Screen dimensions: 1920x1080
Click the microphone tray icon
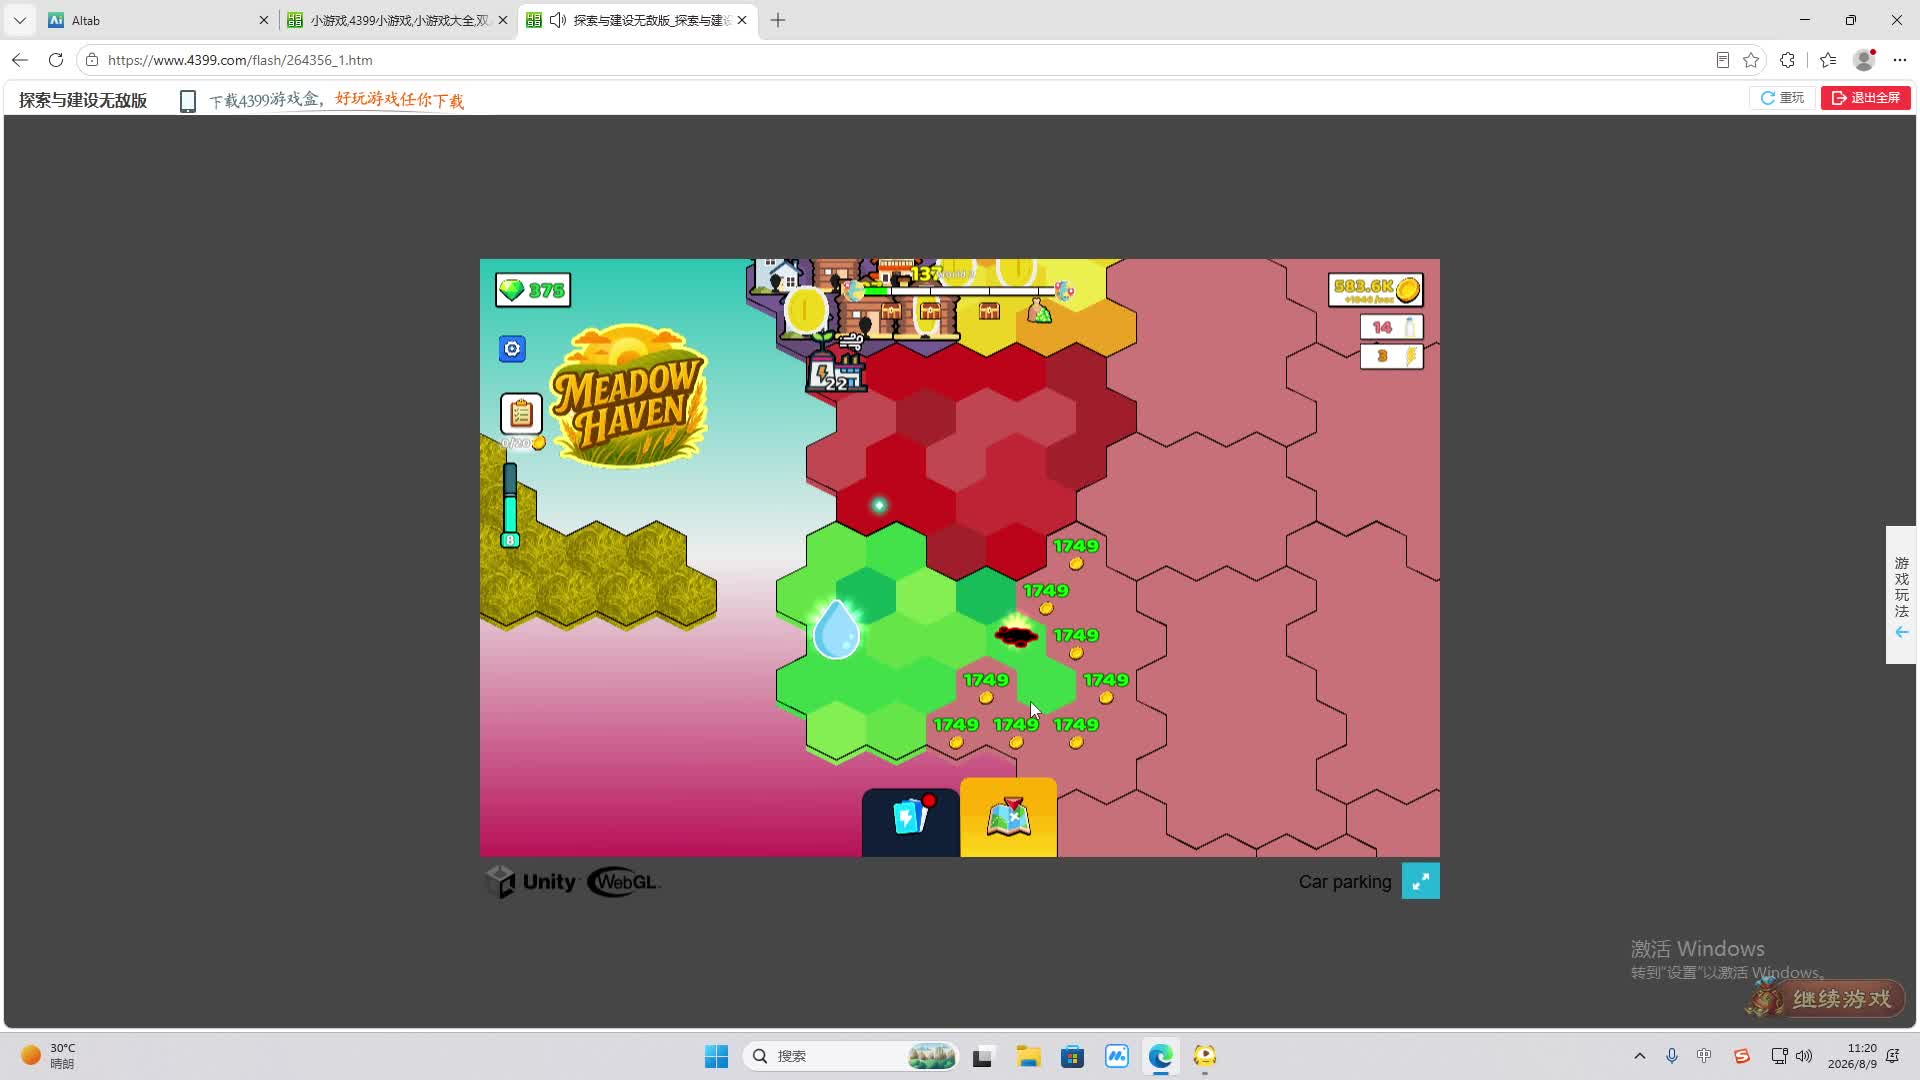[1671, 1056]
